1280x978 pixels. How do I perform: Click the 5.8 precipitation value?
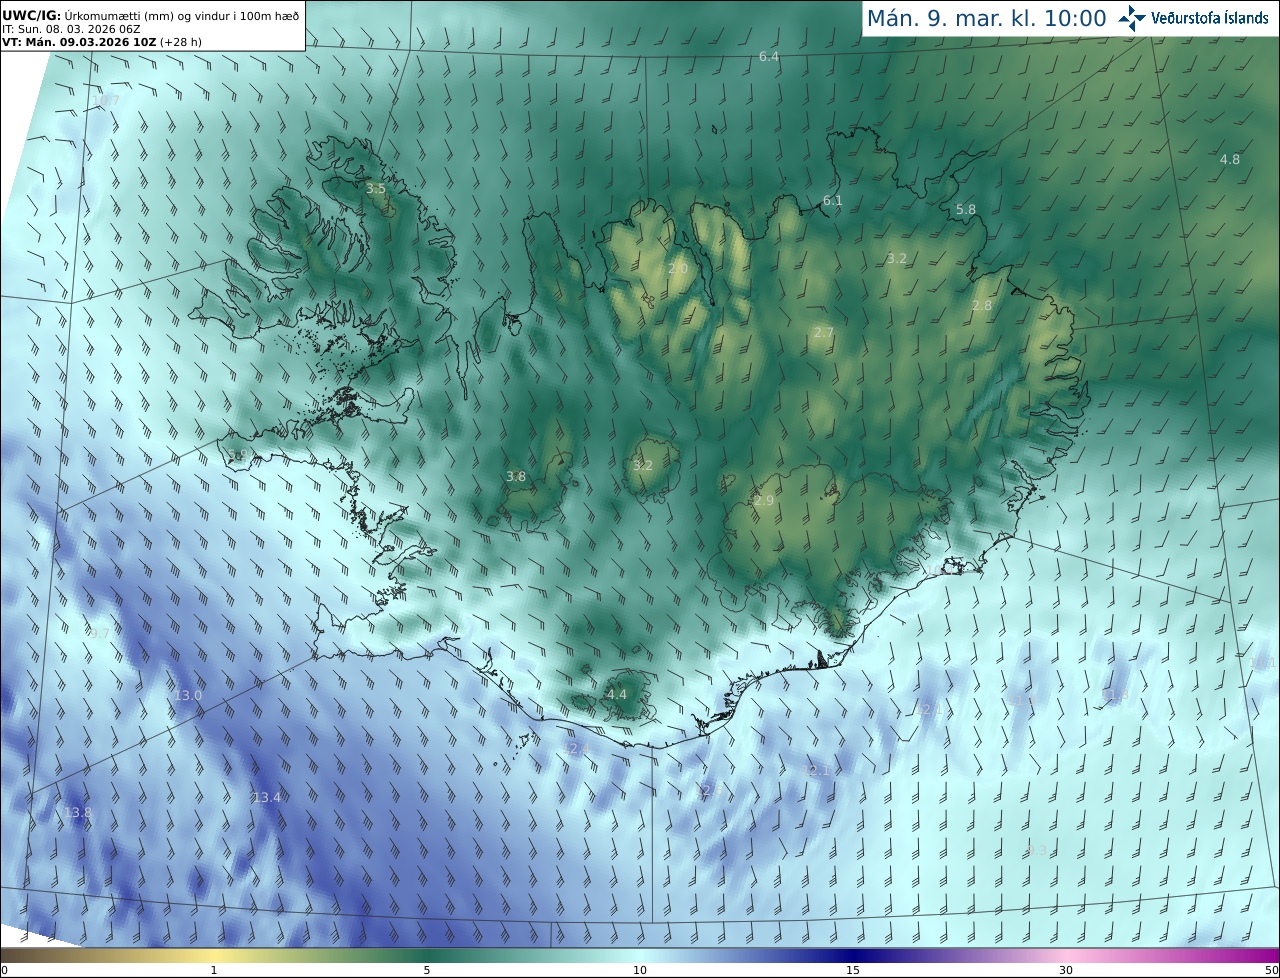pyautogui.click(x=965, y=209)
